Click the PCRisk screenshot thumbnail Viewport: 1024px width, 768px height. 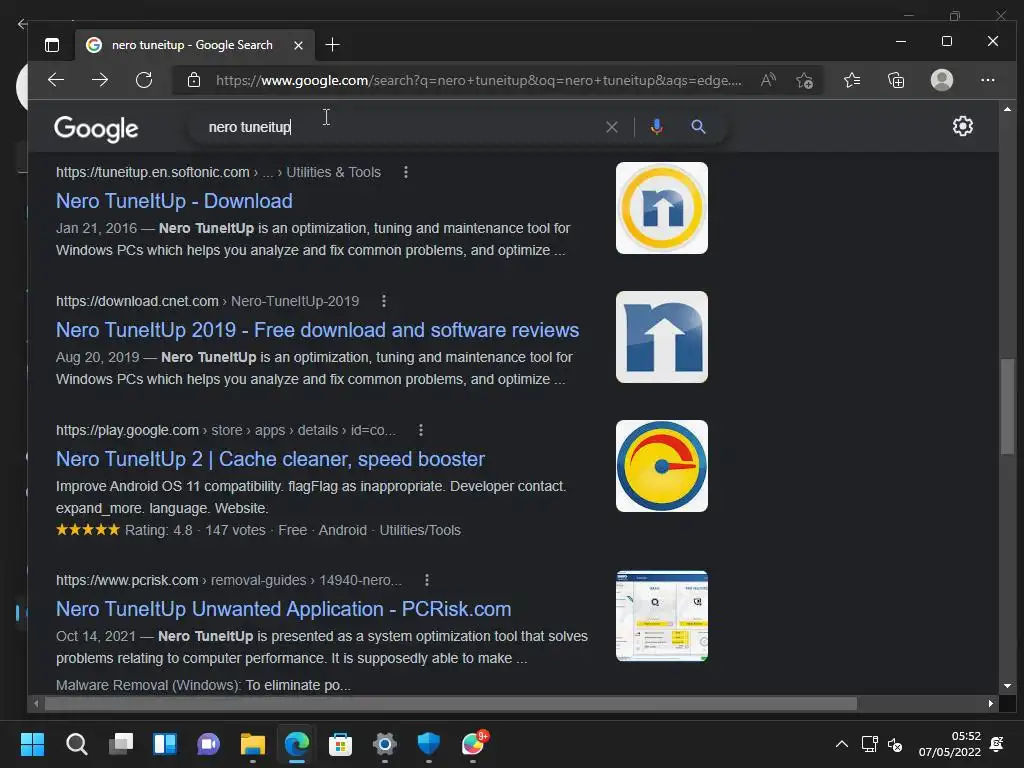(662, 616)
